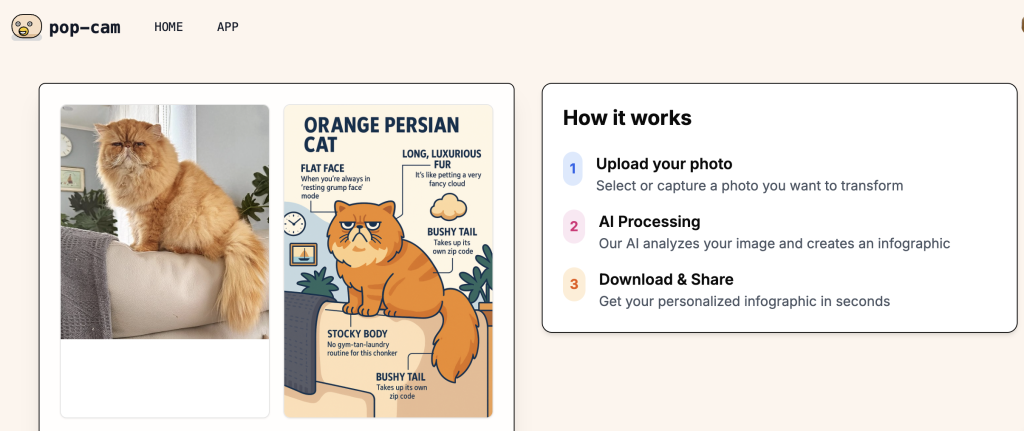Click the AI Processing heading
This screenshot has height=431, width=1024.
pyautogui.click(x=649, y=221)
